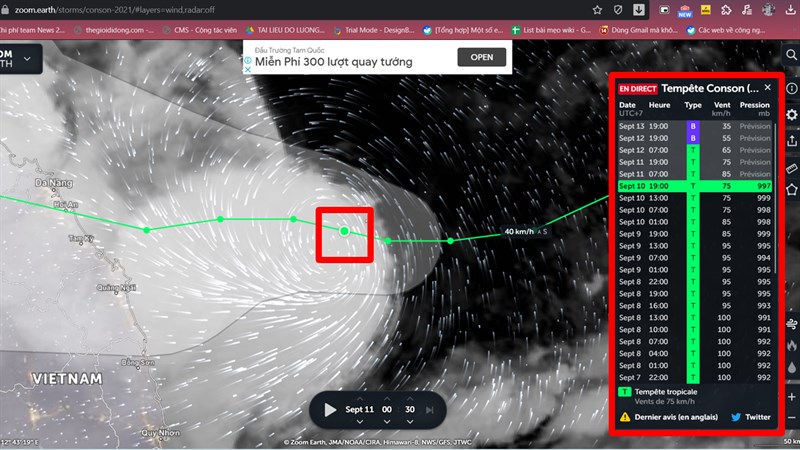Open the extensions puzzle menu
This screenshot has width=800, height=450.
click(x=726, y=10)
